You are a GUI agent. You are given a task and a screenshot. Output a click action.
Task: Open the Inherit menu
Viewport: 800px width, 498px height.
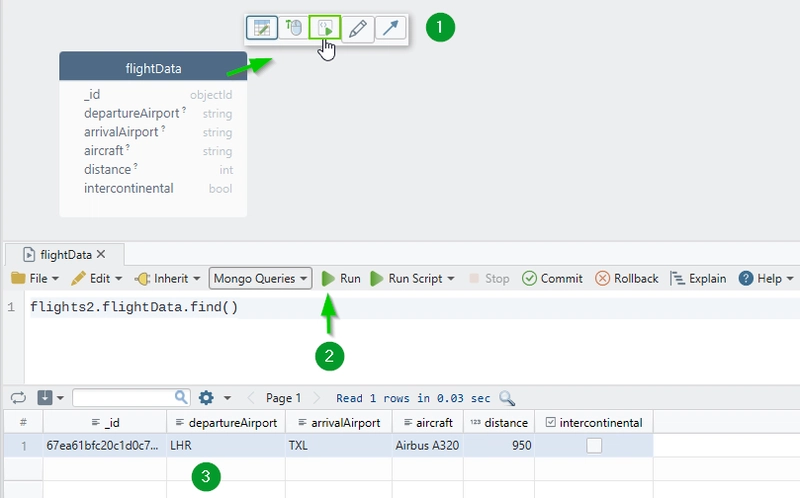pyautogui.click(x=167, y=279)
